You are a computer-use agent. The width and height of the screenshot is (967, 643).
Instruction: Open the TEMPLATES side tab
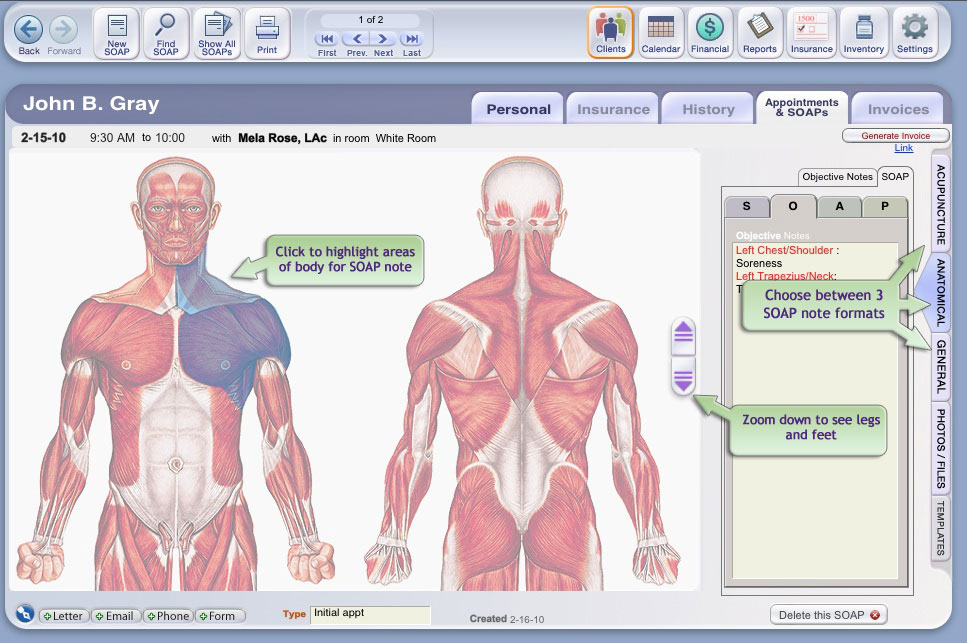pyautogui.click(x=940, y=528)
